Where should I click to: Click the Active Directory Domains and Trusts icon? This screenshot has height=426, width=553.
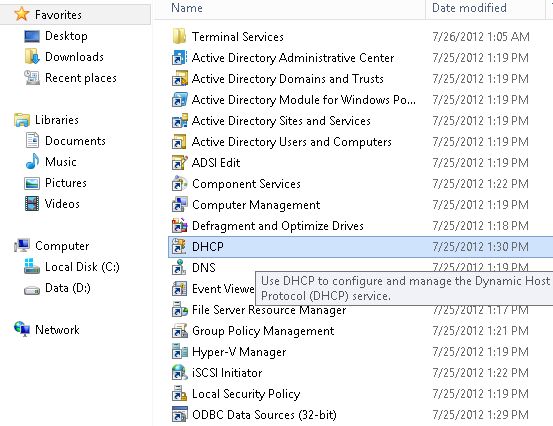tap(180, 79)
